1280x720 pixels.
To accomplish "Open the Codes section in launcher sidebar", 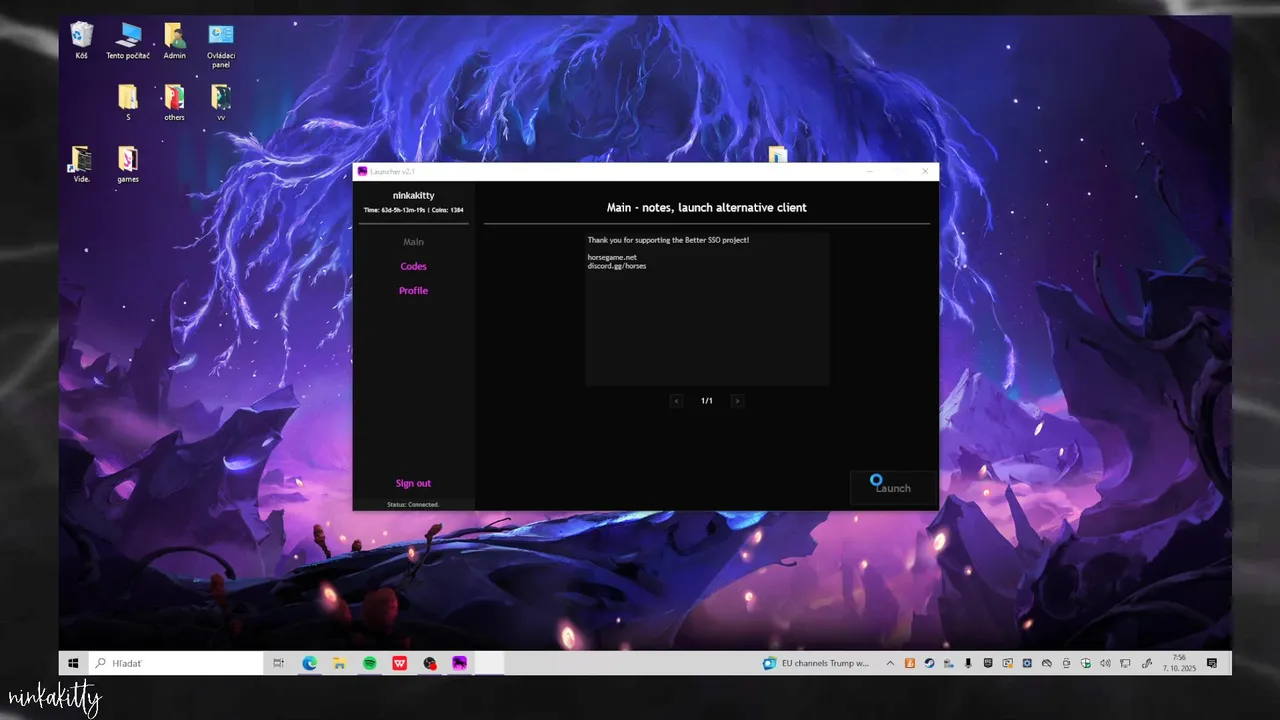I will tap(413, 266).
